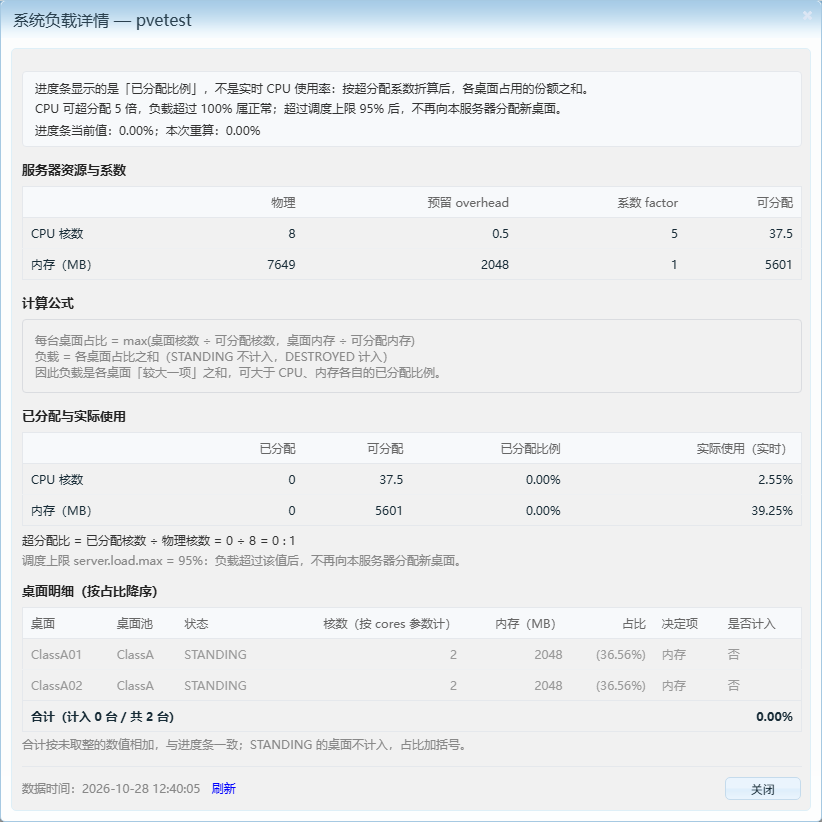Click the 桌面明细（按占比降序）heading
The width and height of the screenshot is (822, 822).
[x=90, y=591]
